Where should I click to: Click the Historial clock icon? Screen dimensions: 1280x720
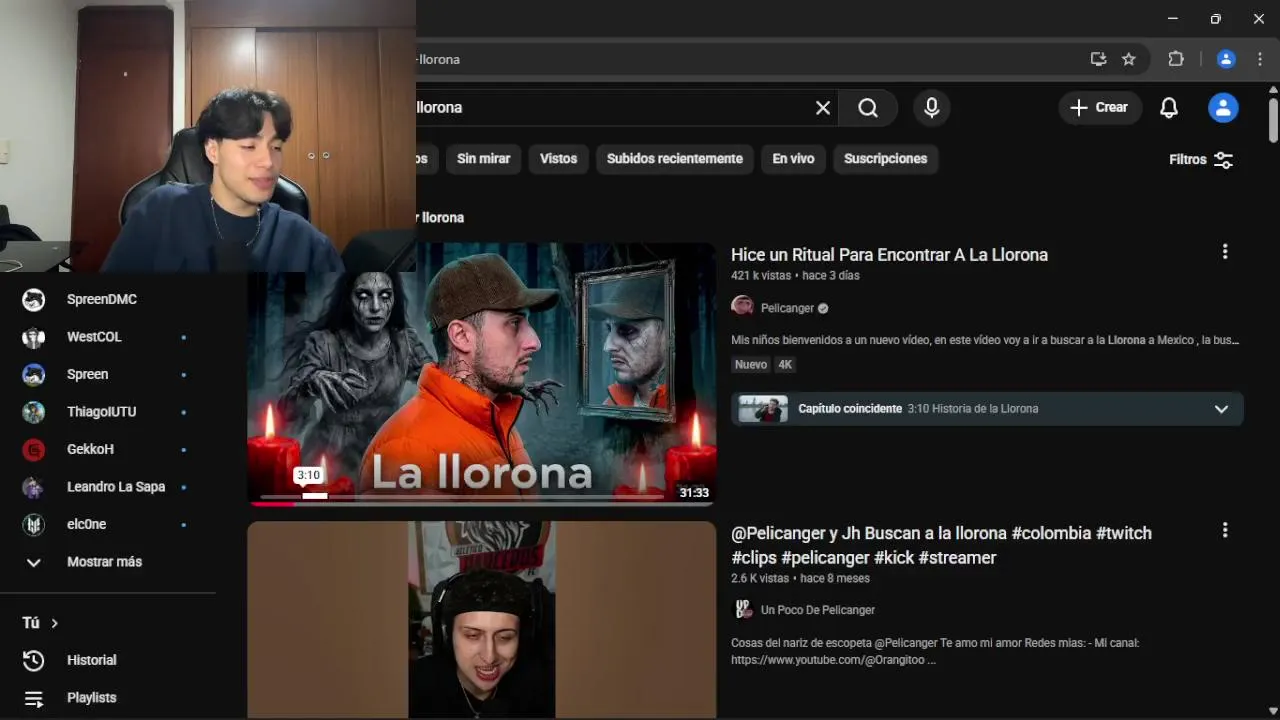(34, 661)
